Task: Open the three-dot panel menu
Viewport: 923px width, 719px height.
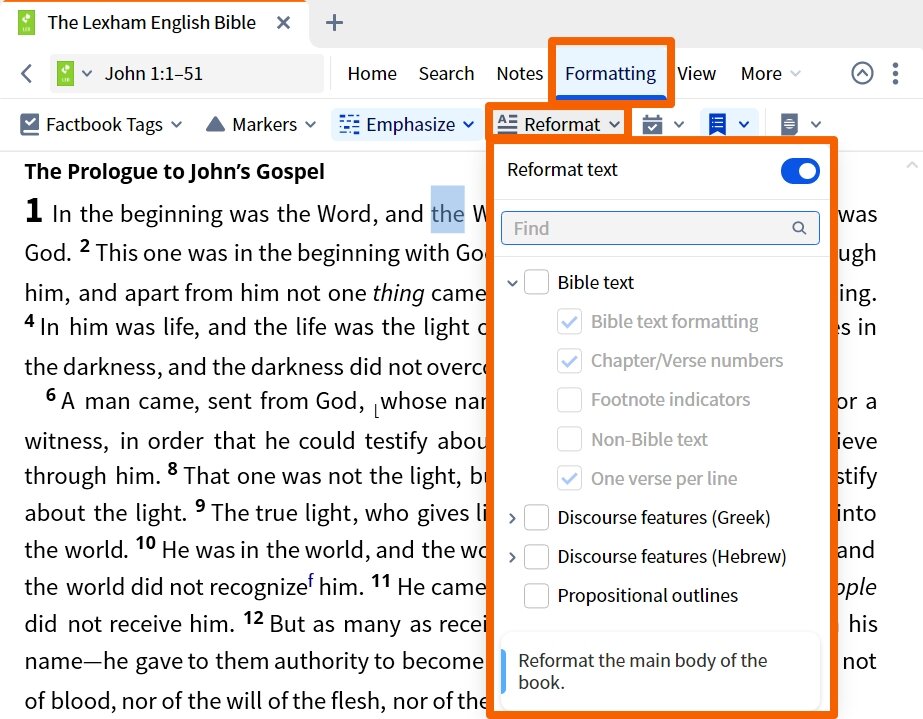Action: 895,74
